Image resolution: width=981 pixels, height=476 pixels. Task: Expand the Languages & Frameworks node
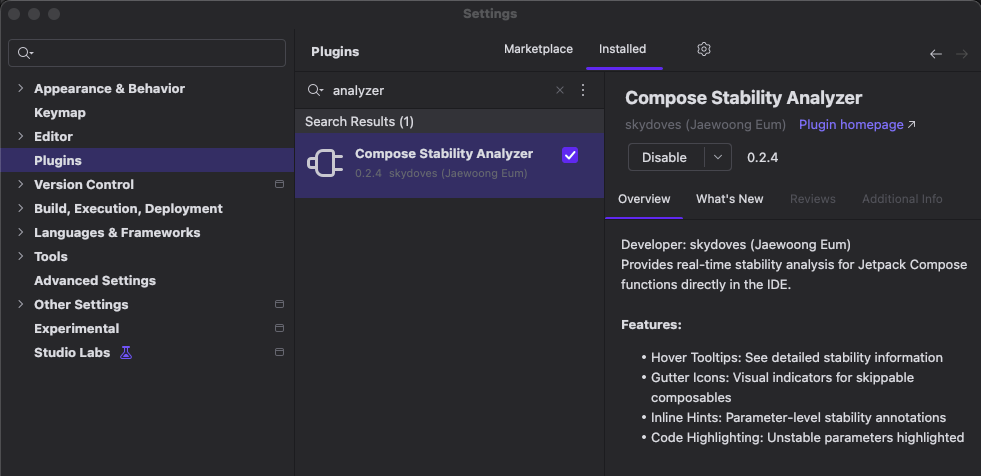coord(21,233)
